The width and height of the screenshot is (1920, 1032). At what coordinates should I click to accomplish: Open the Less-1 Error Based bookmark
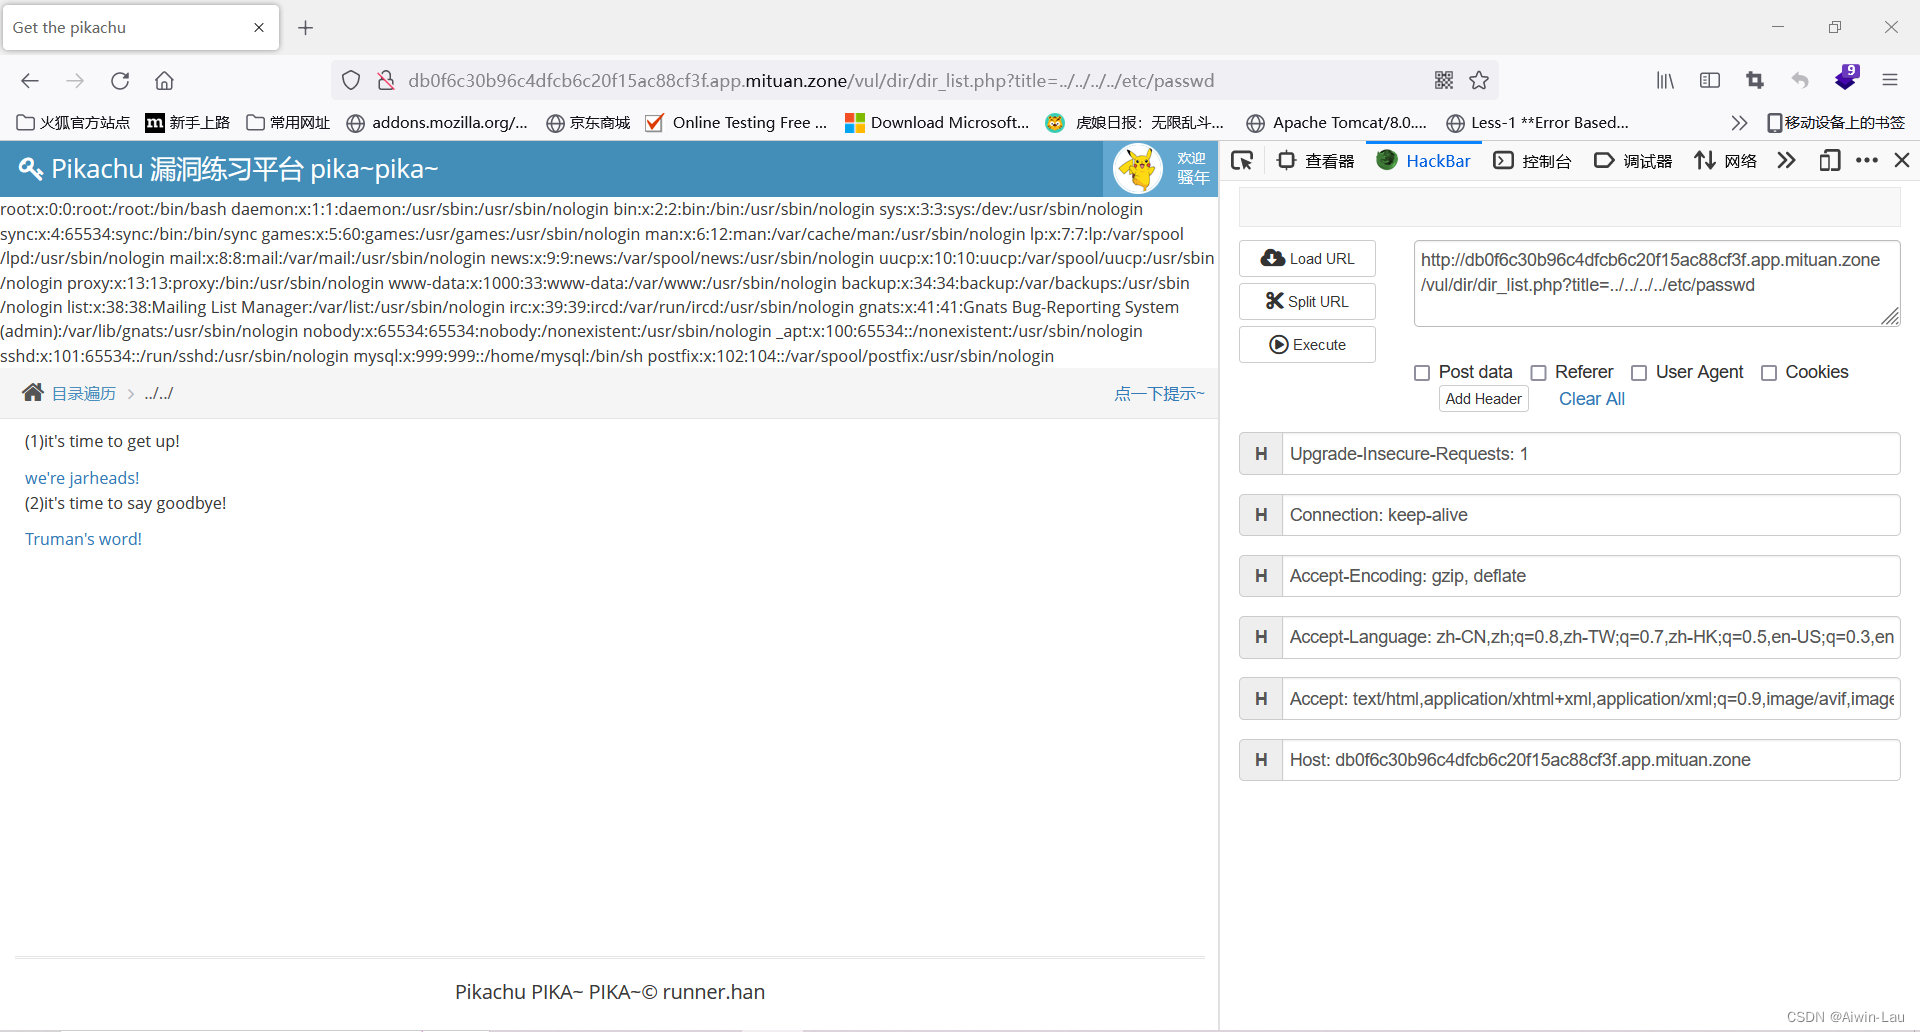click(1538, 123)
